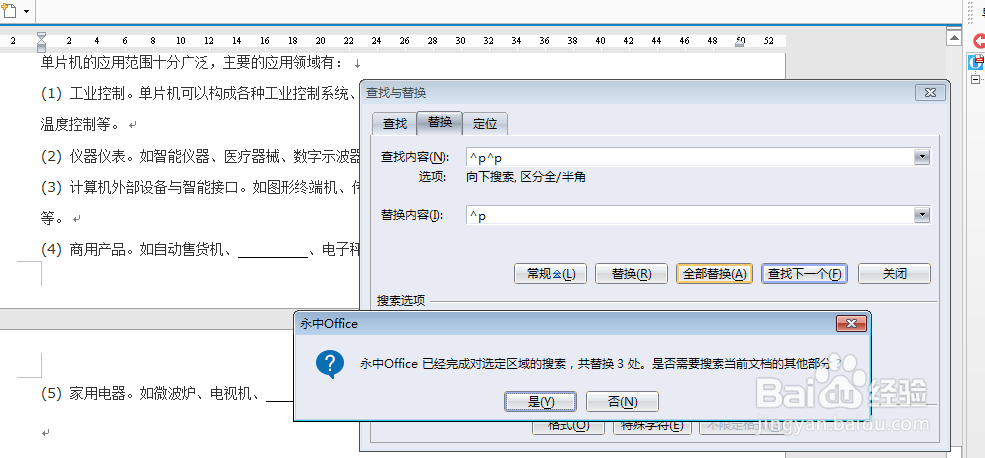
Task: Open the new document dropdown arrow
Action: 26,11
